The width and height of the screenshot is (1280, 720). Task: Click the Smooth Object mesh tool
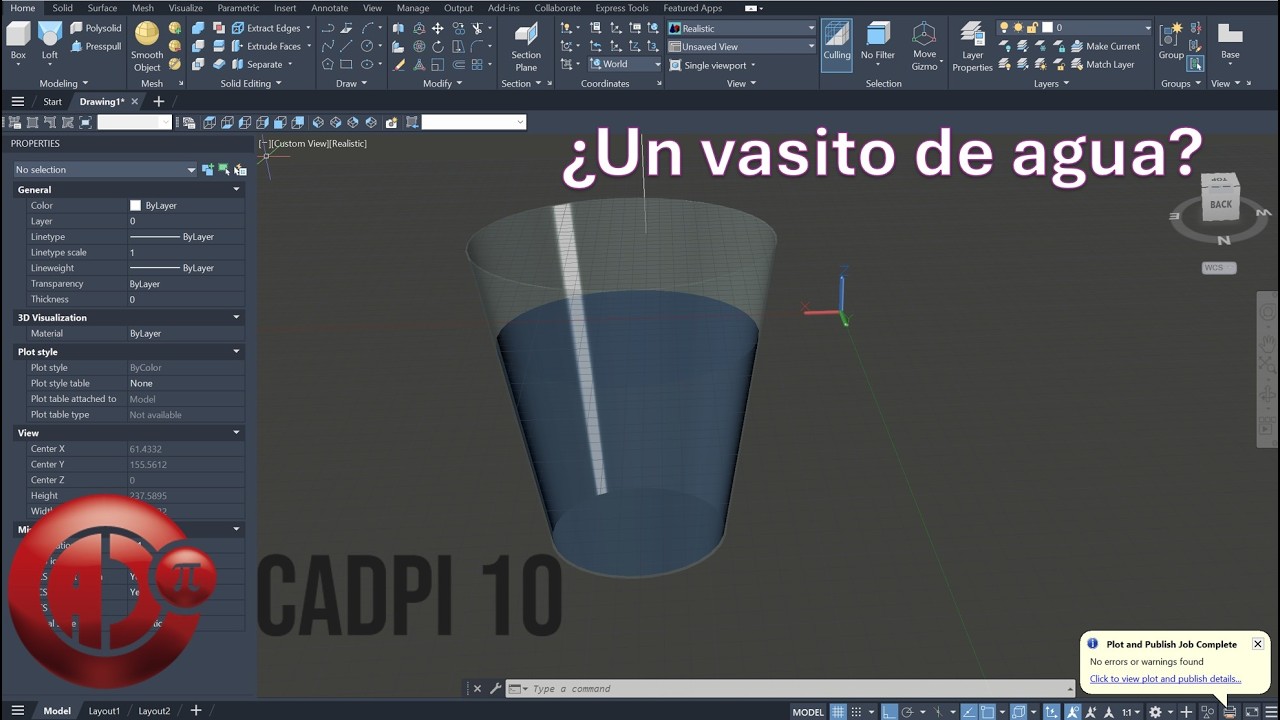click(147, 46)
